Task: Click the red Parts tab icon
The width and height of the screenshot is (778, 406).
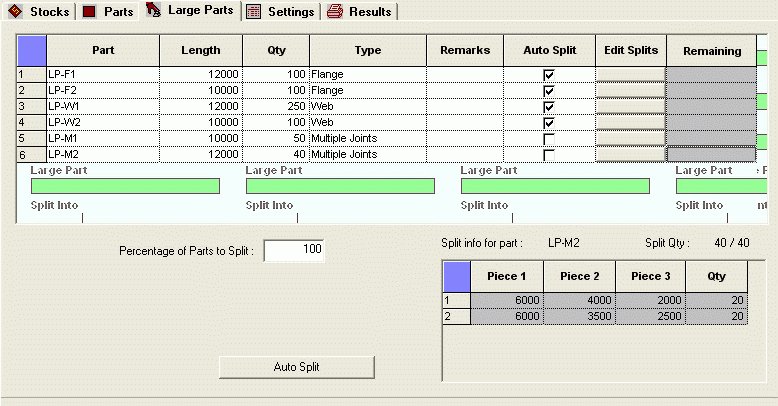Action: 89,12
